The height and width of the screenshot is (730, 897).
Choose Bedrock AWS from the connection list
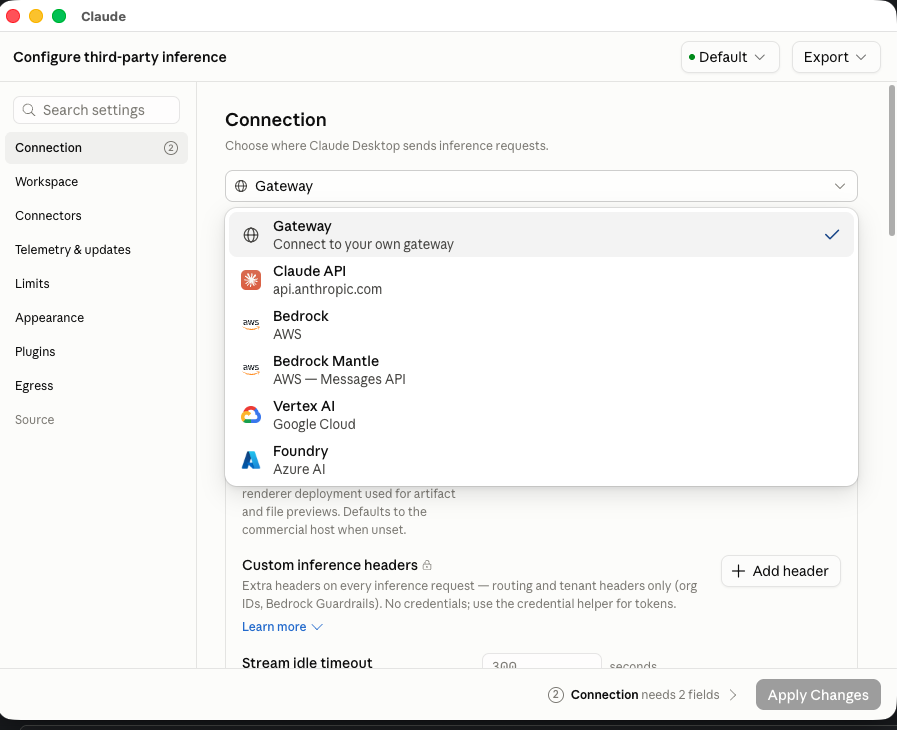(541, 325)
